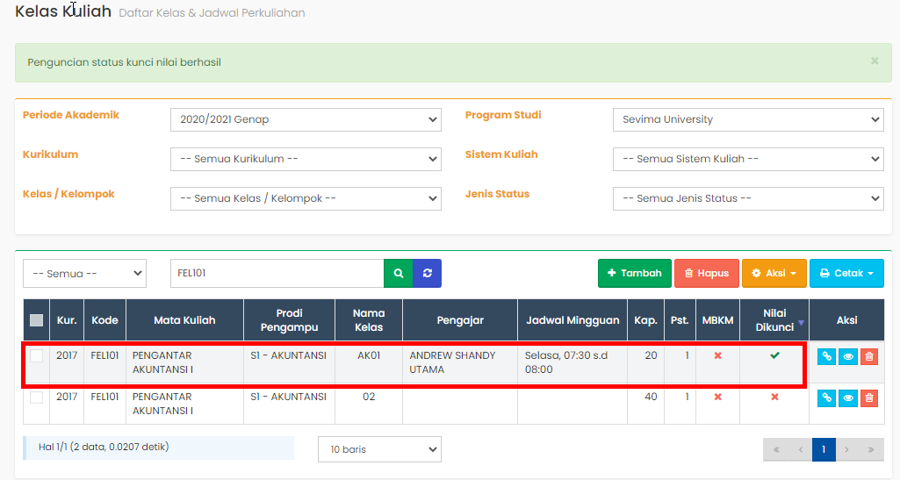Open the Cetak print menu
900x480 pixels.
click(x=846, y=273)
